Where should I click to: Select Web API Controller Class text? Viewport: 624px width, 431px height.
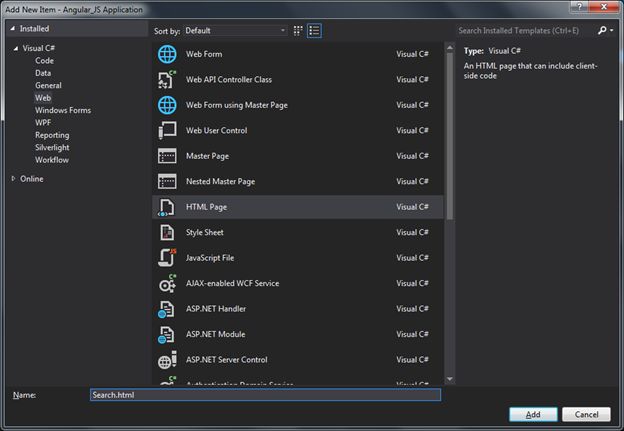pyautogui.click(x=229, y=80)
